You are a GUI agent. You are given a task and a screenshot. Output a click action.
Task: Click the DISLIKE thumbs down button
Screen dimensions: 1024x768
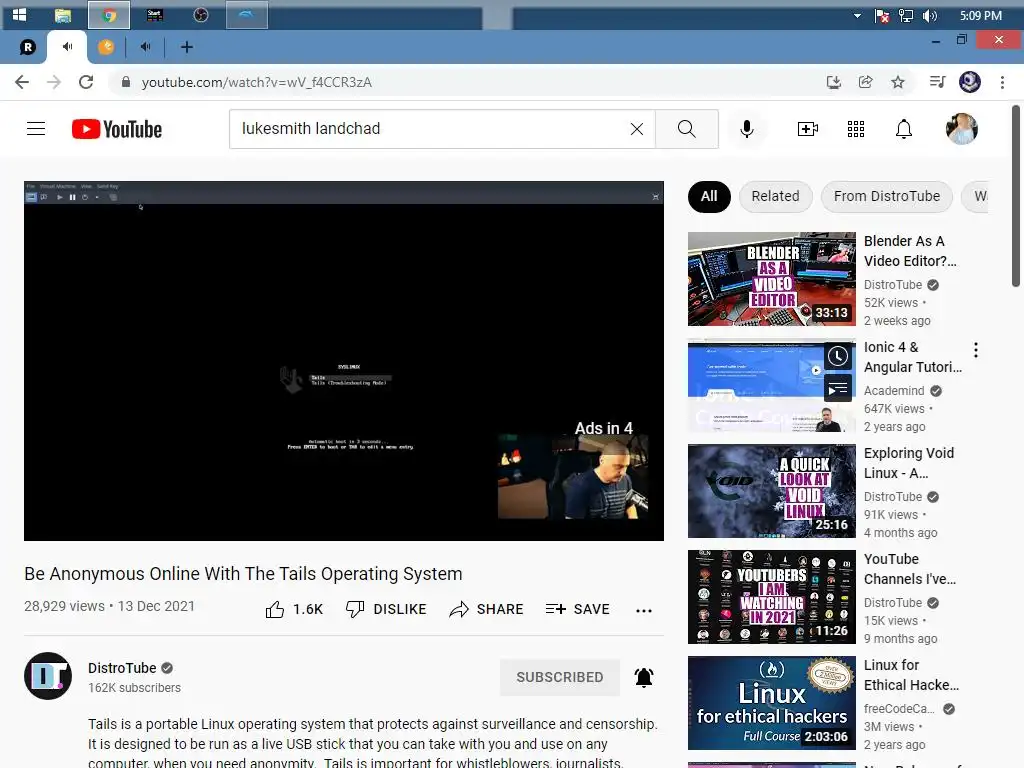[386, 609]
